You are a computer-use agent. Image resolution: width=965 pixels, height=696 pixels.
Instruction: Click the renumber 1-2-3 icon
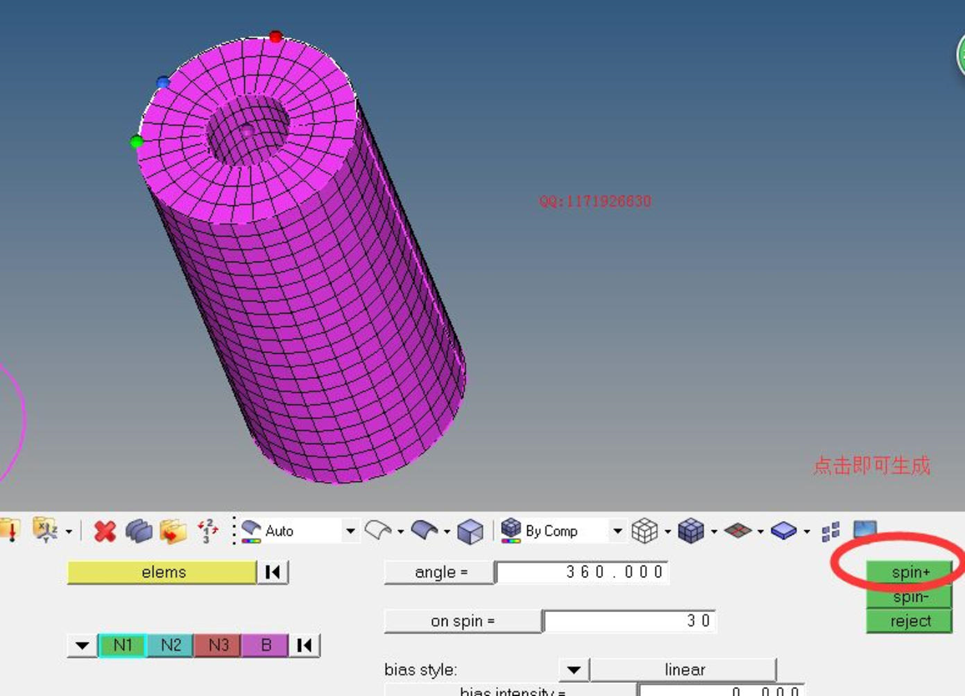pos(208,530)
